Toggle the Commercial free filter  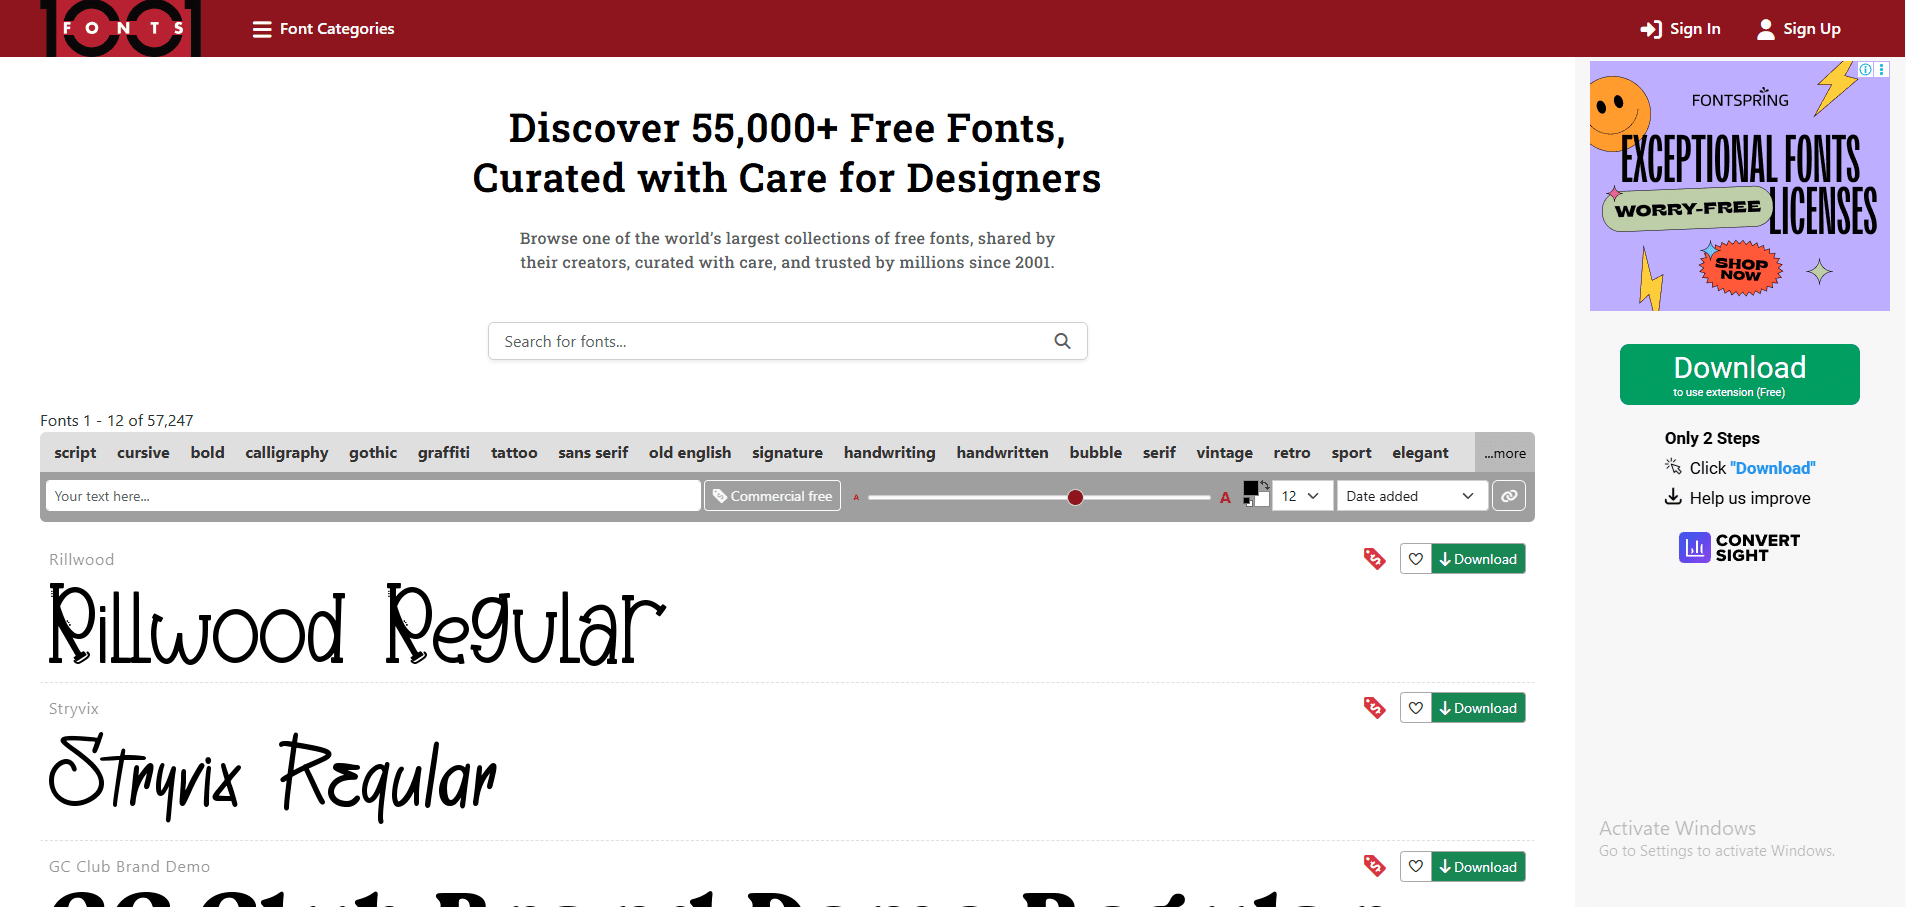pos(772,496)
